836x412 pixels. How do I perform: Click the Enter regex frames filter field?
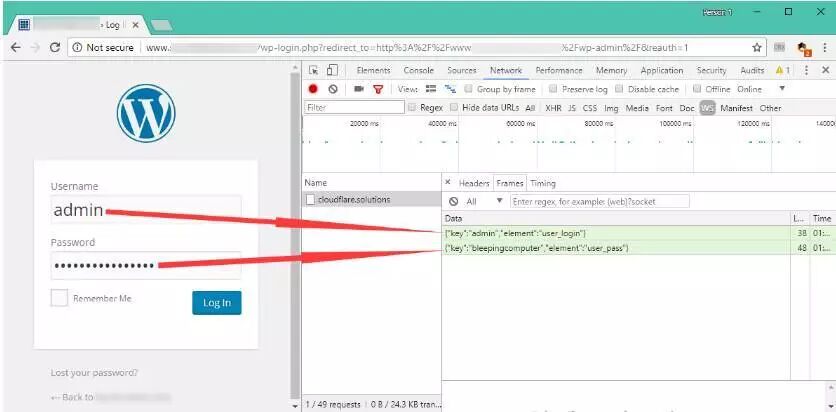[600, 201]
